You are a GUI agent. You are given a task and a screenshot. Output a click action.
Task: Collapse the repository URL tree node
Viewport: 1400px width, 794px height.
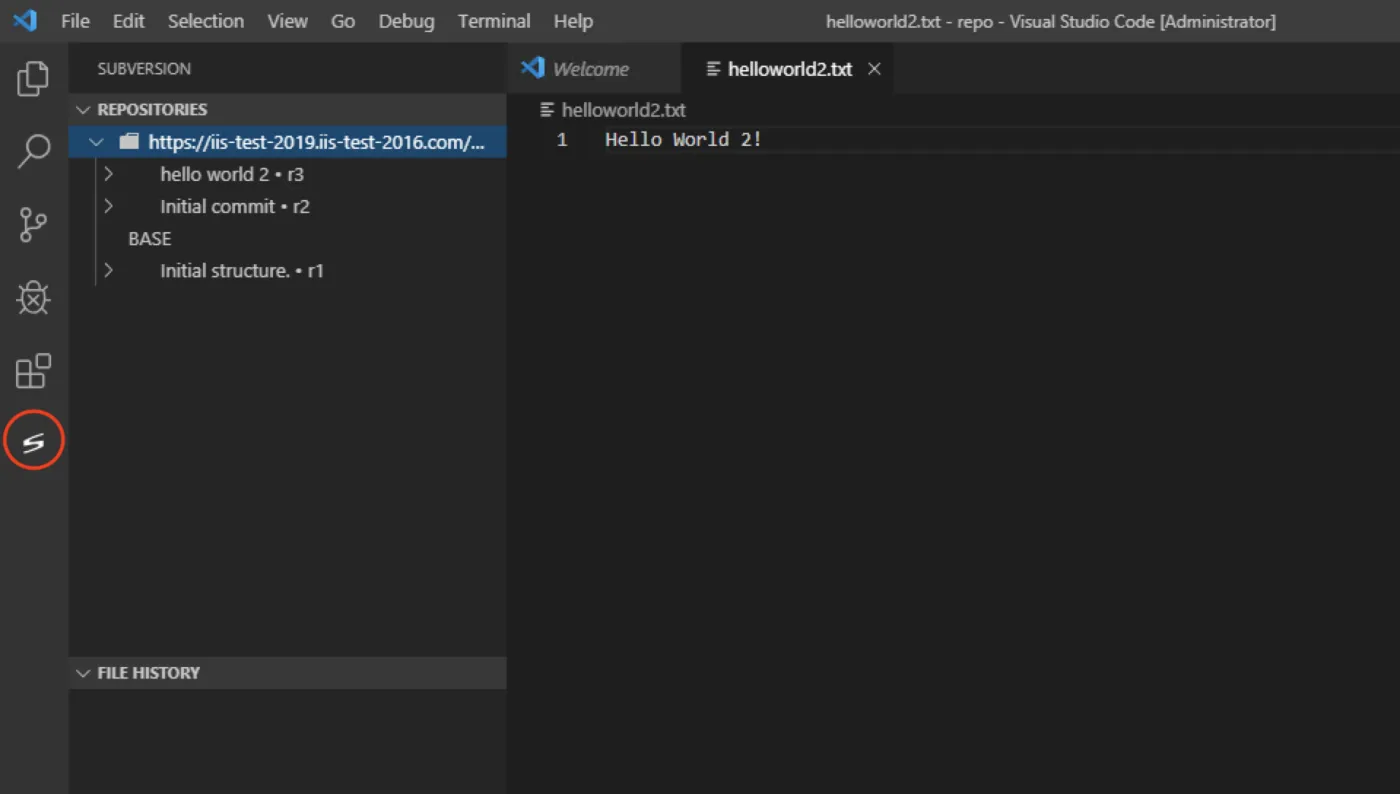tap(97, 142)
